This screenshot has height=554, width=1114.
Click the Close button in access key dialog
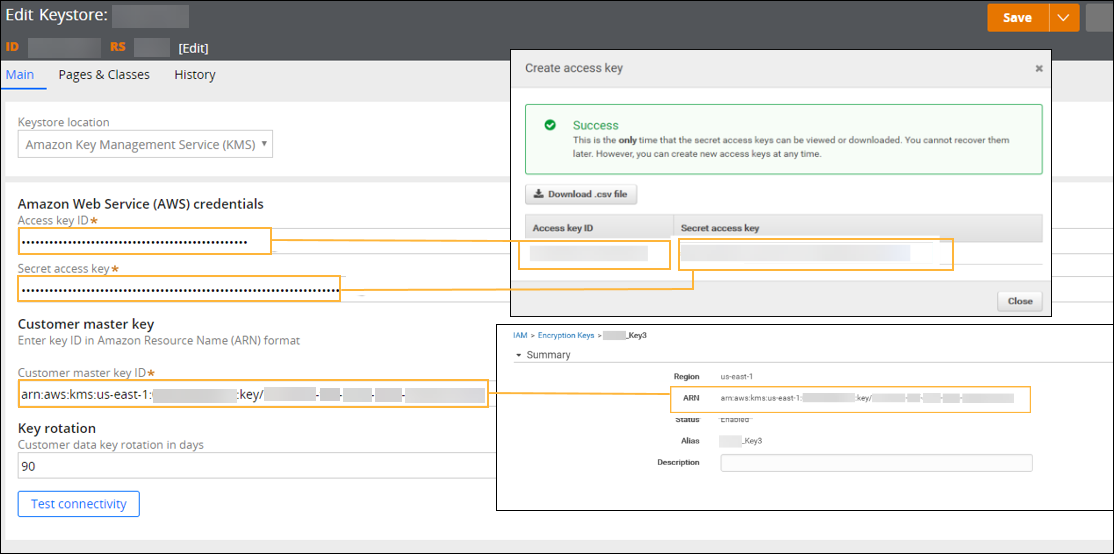point(1020,301)
